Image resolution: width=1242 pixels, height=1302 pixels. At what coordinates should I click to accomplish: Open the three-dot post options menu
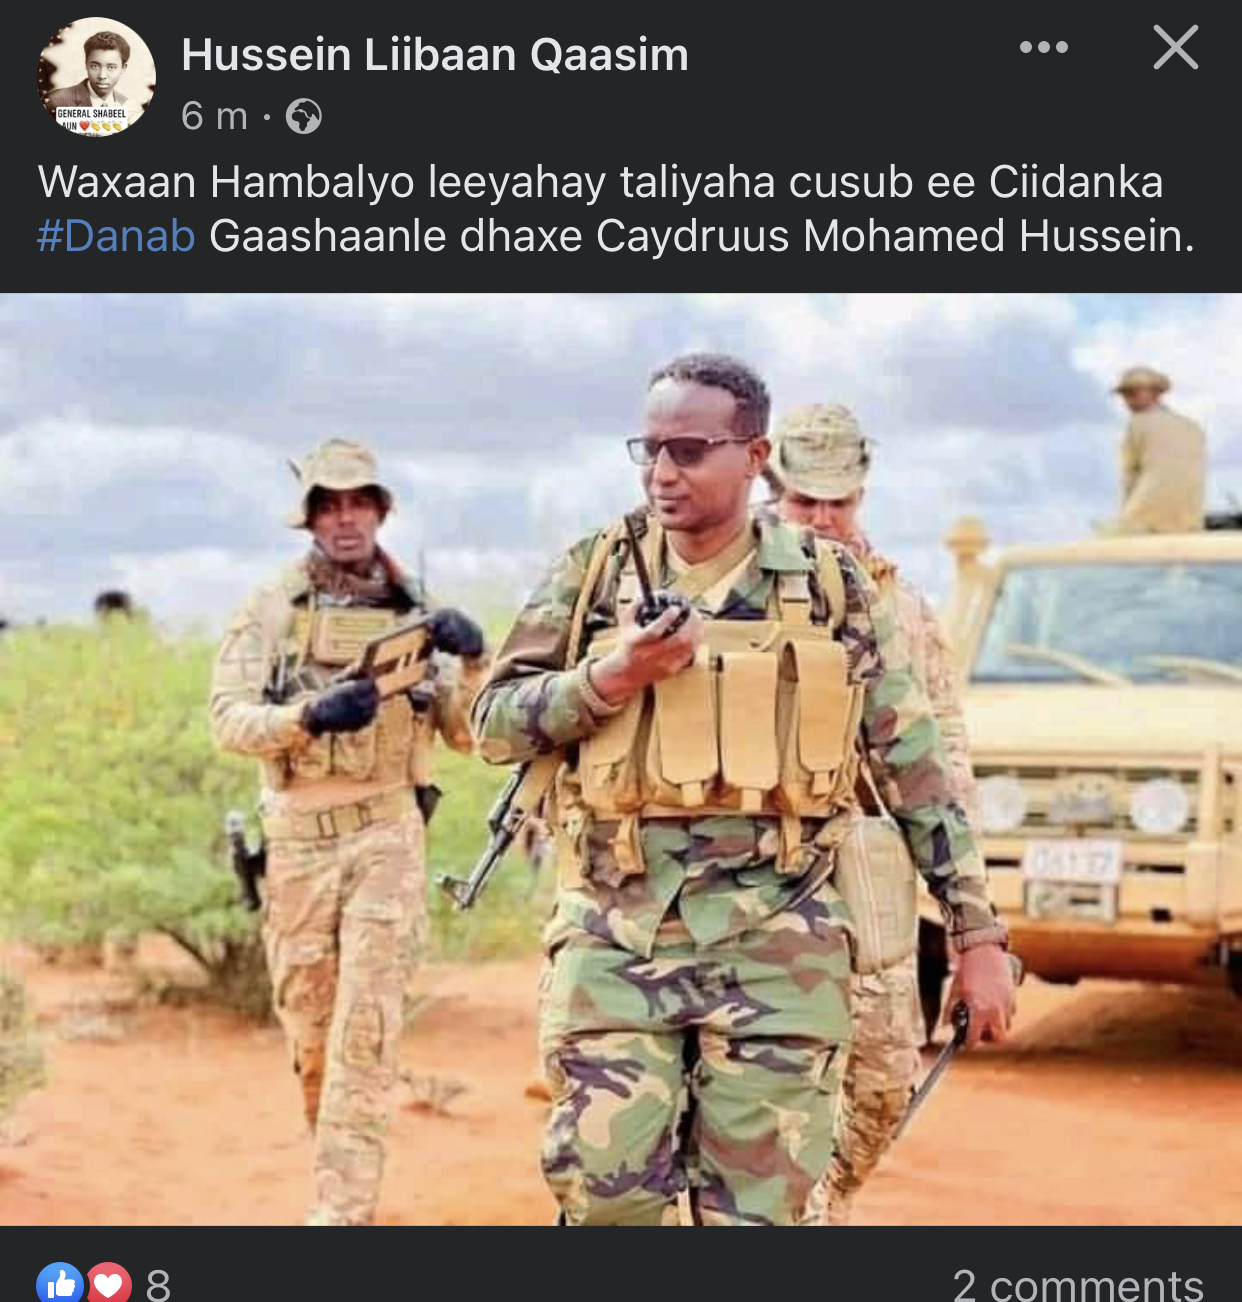point(1043,47)
